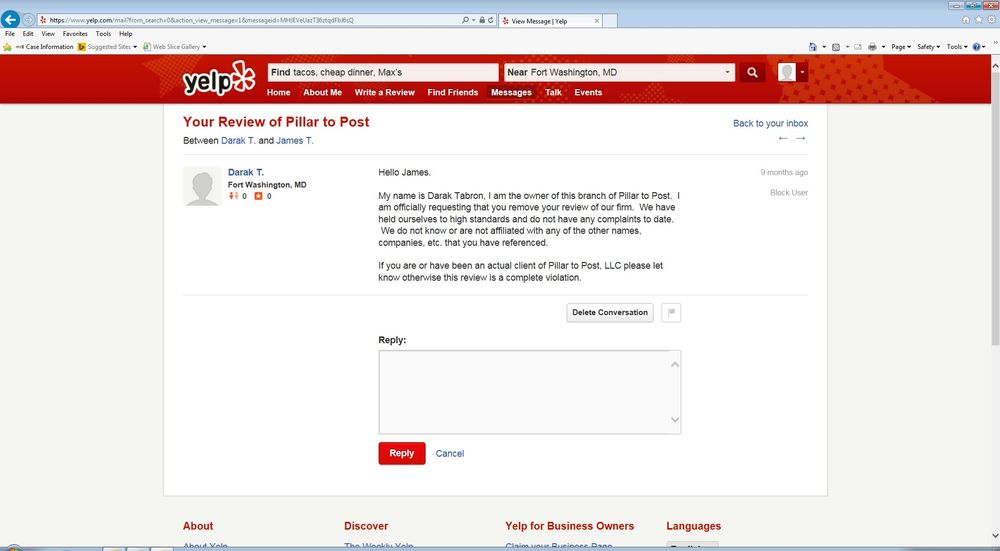Click the Find search input field
The image size is (1000, 551).
tap(383, 72)
